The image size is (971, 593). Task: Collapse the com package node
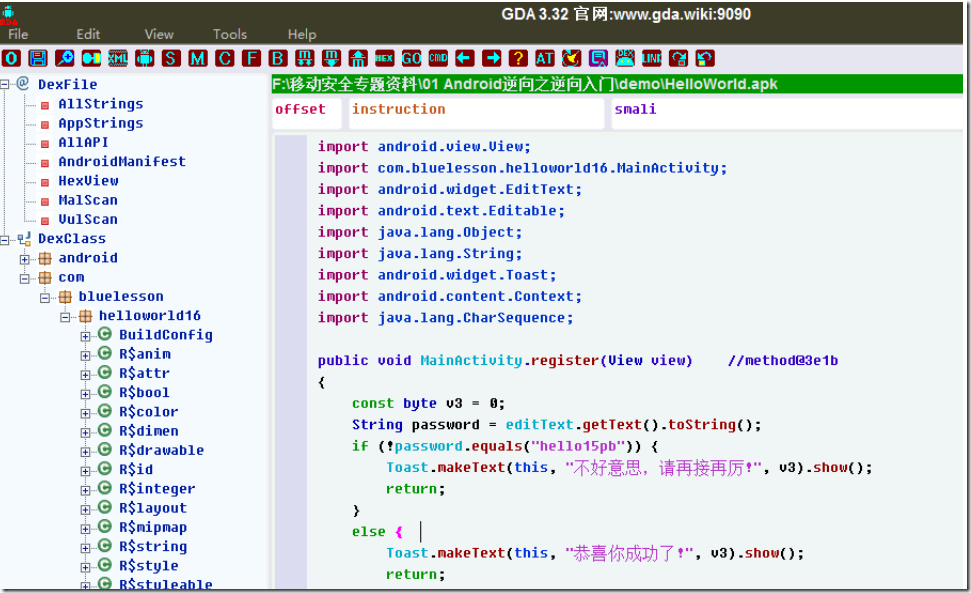(x=25, y=278)
